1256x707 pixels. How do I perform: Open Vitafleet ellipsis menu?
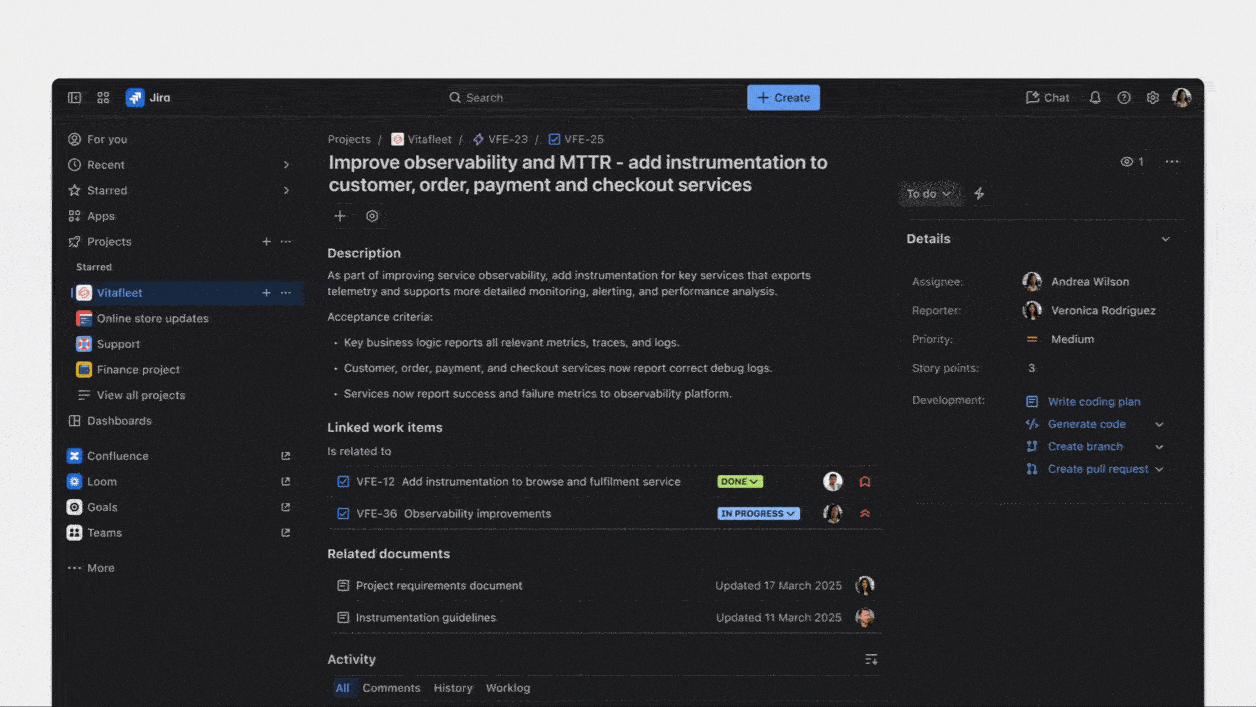click(286, 293)
